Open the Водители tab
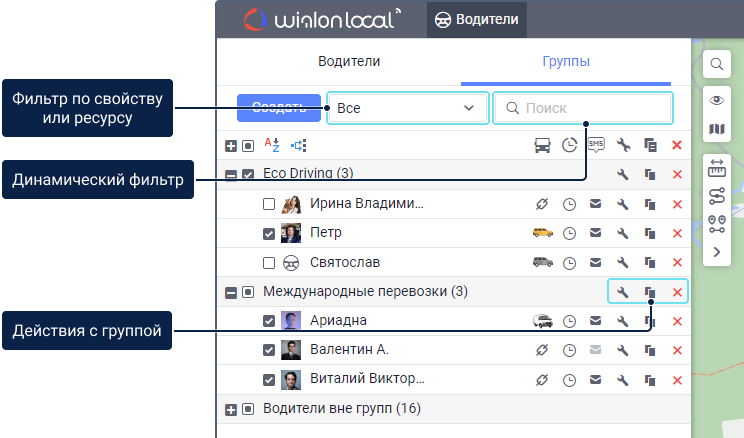 [x=349, y=61]
